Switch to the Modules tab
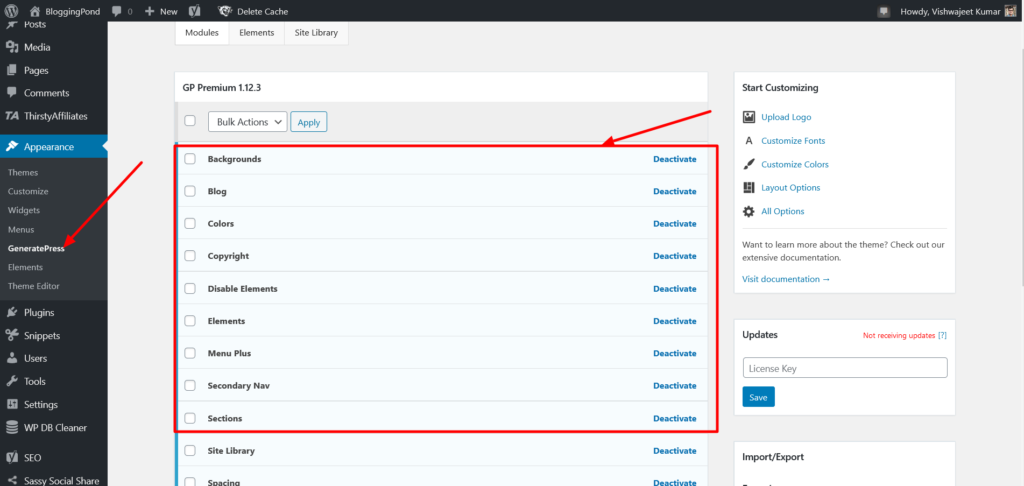This screenshot has height=486, width=1024. click(x=202, y=33)
